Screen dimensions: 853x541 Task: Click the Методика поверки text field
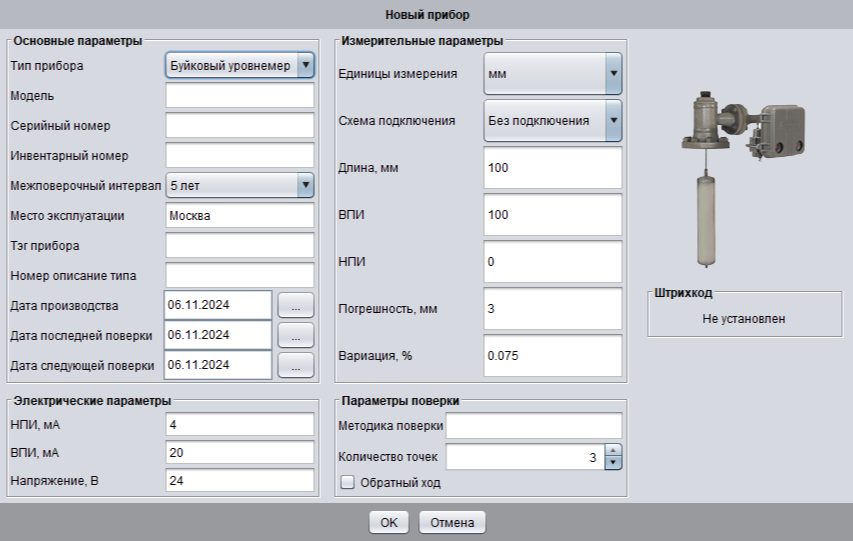[x=534, y=427]
